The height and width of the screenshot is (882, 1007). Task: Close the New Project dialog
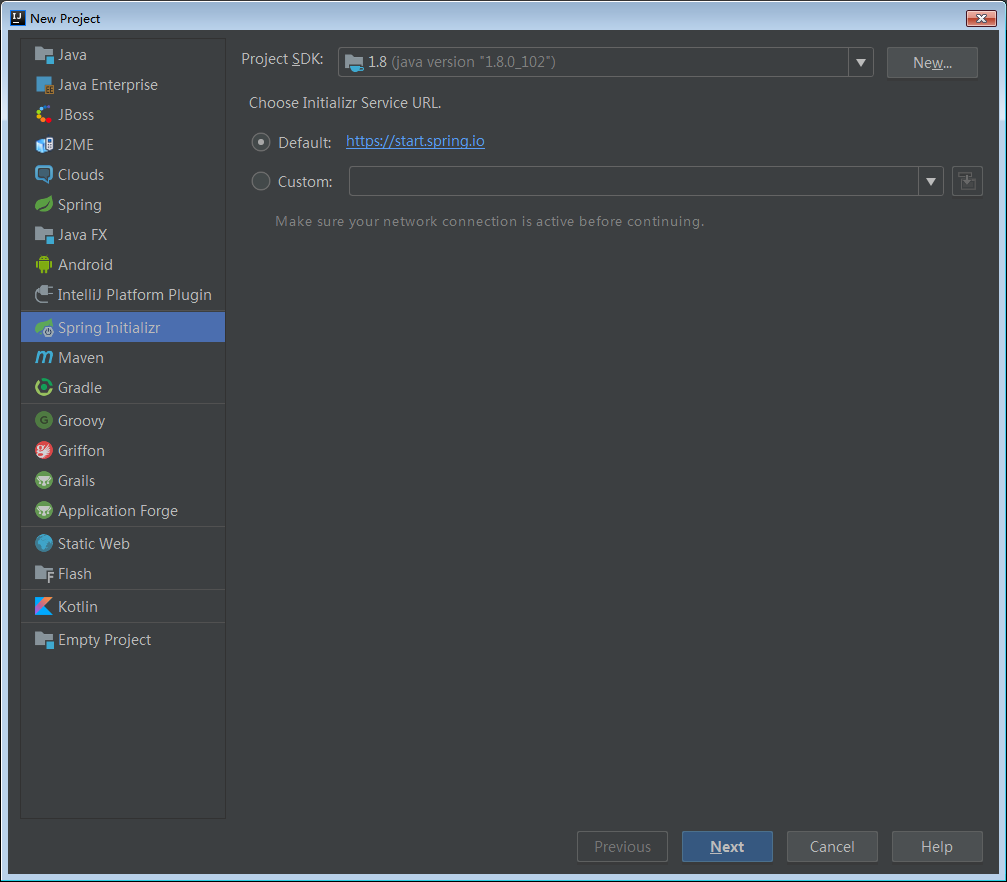coord(981,18)
